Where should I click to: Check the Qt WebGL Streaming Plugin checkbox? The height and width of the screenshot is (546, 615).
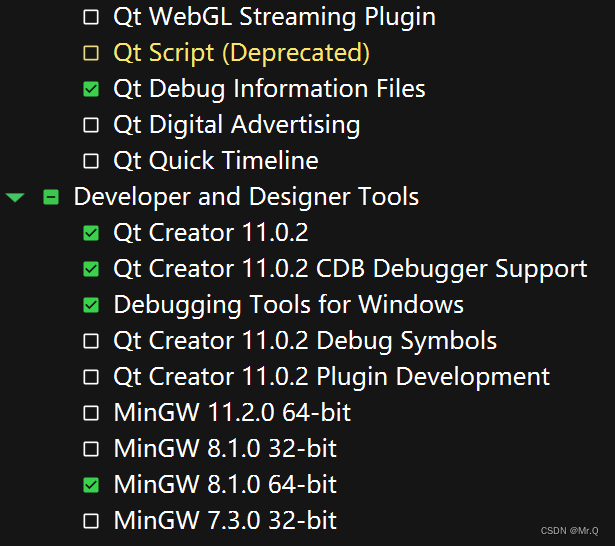click(91, 17)
